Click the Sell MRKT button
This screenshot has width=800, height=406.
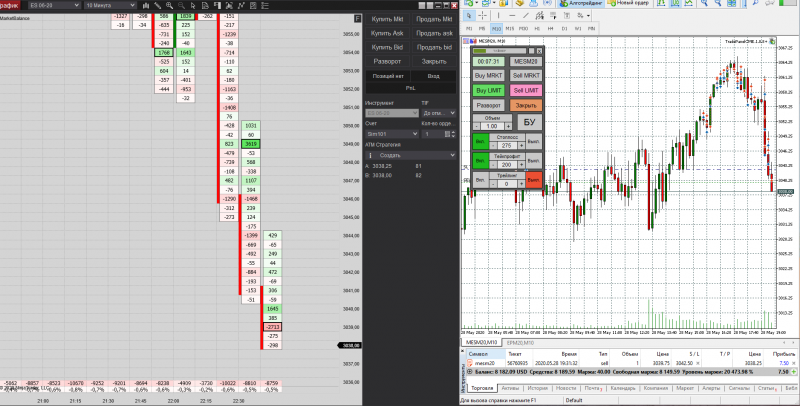(x=526, y=75)
